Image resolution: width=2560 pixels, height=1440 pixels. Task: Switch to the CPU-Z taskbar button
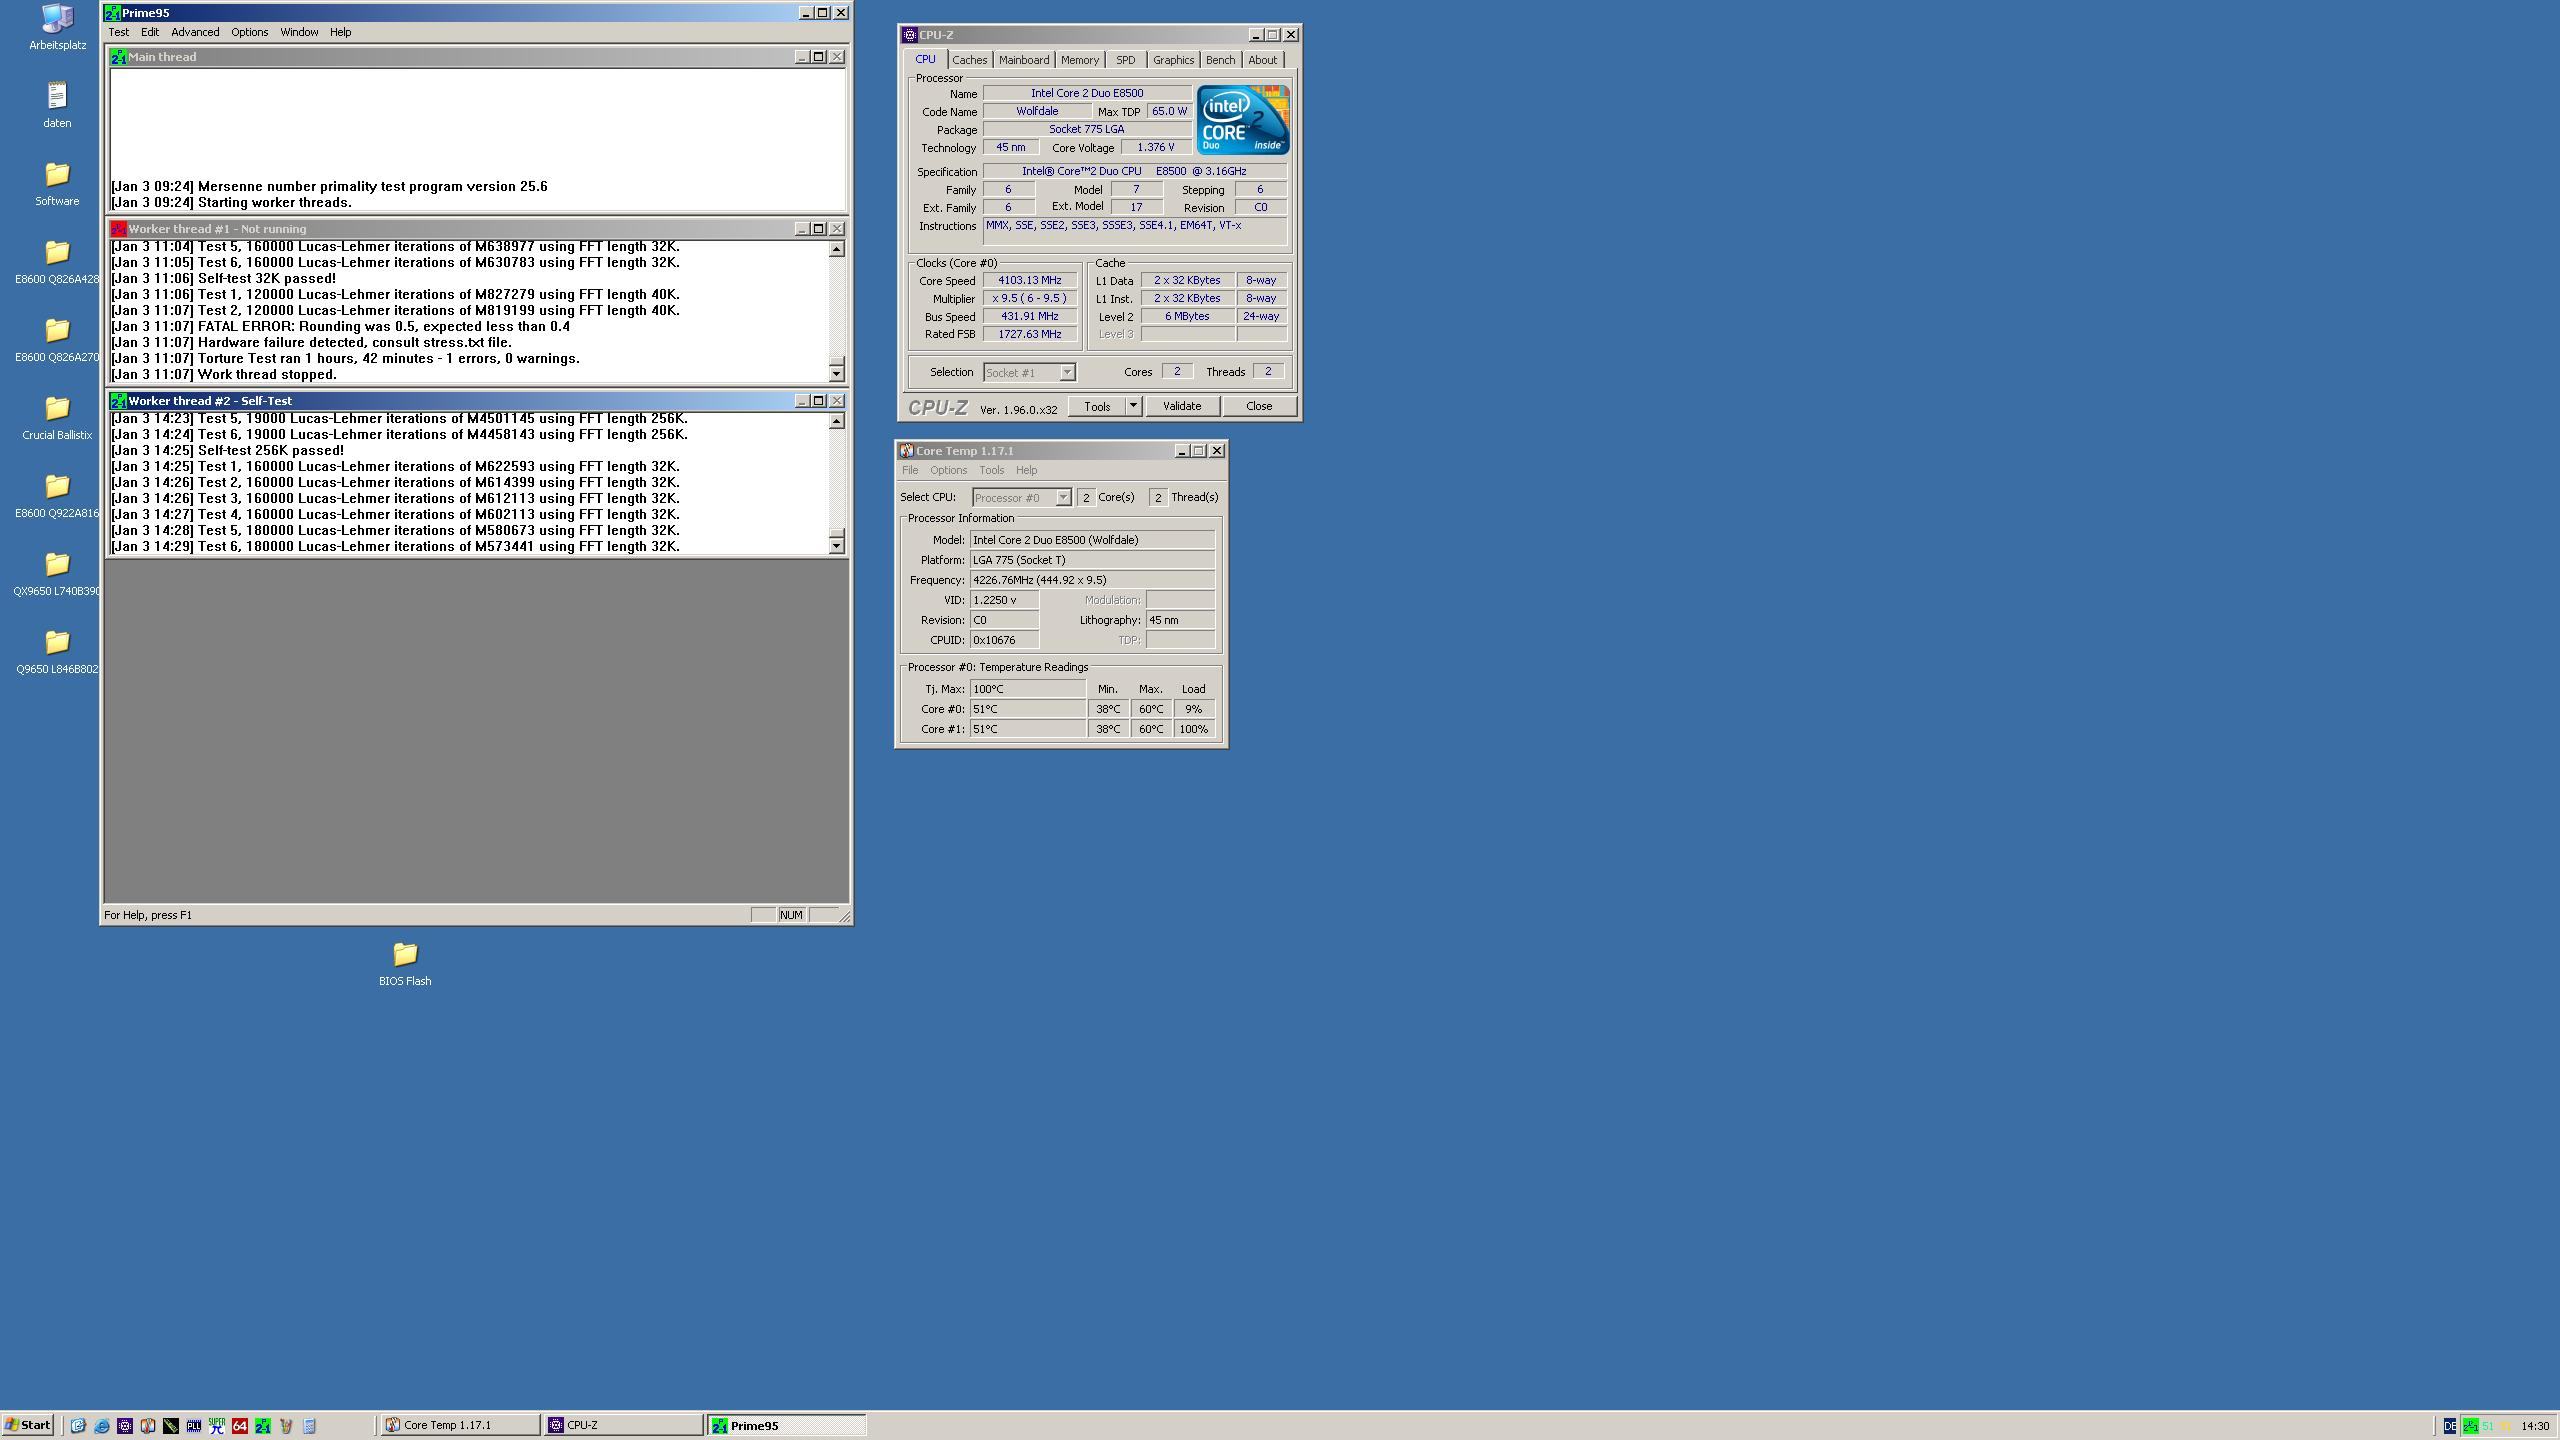(x=623, y=1425)
